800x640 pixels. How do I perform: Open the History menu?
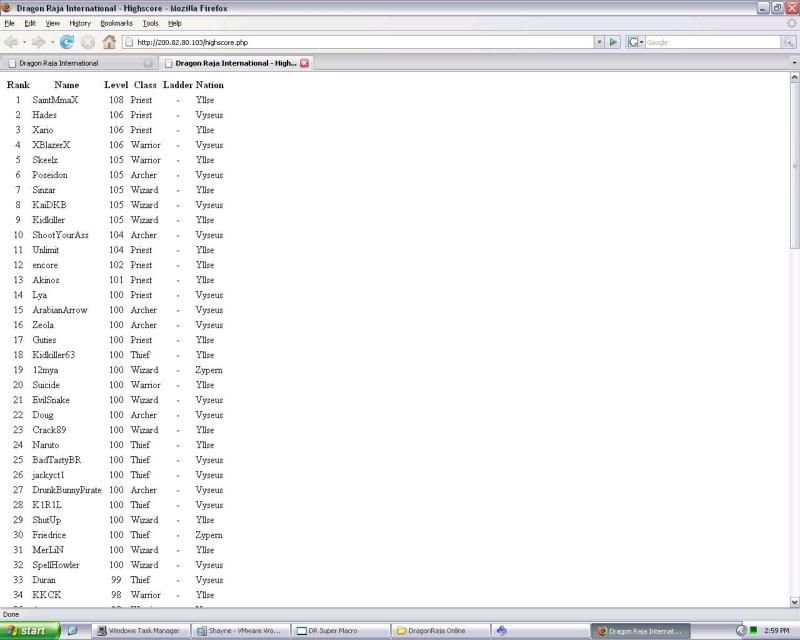click(80, 23)
